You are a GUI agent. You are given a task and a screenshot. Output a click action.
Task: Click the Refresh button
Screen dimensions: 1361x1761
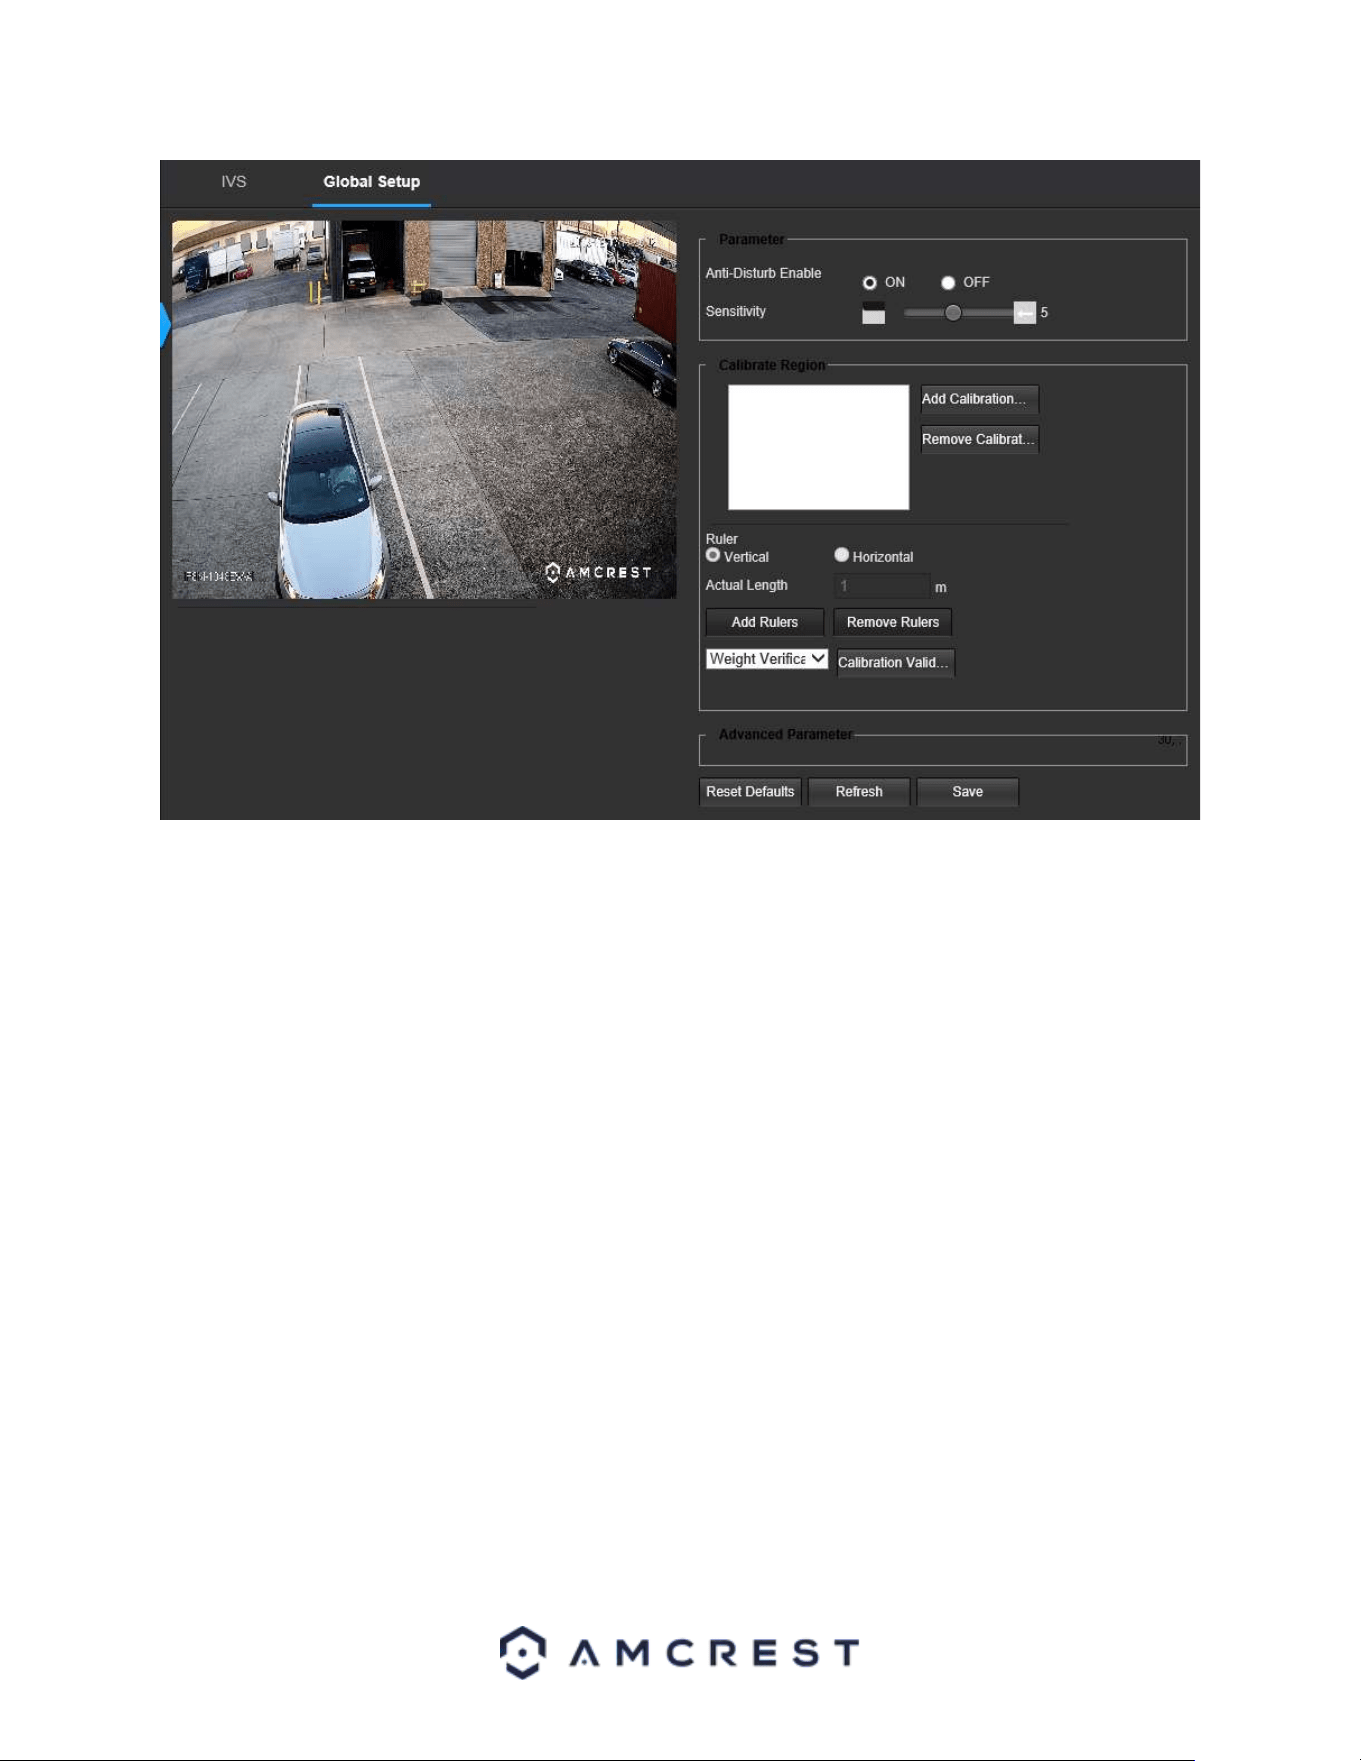859,792
